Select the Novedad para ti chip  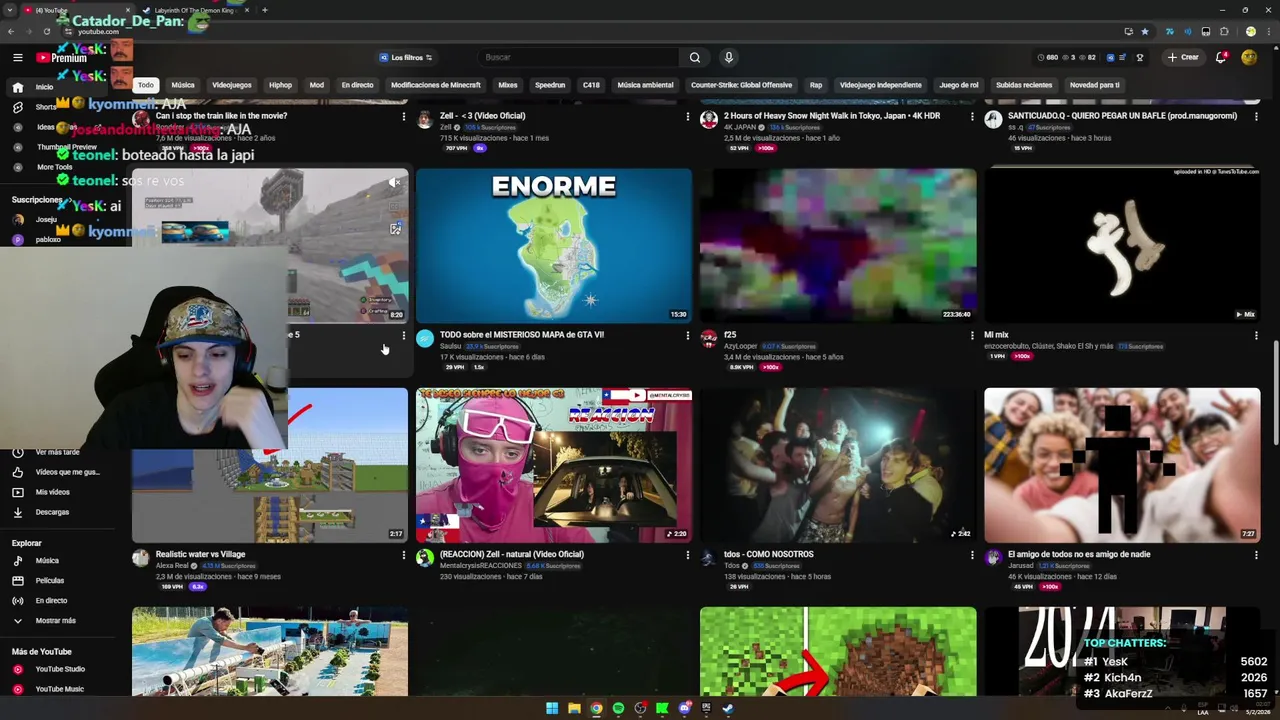pos(1095,85)
